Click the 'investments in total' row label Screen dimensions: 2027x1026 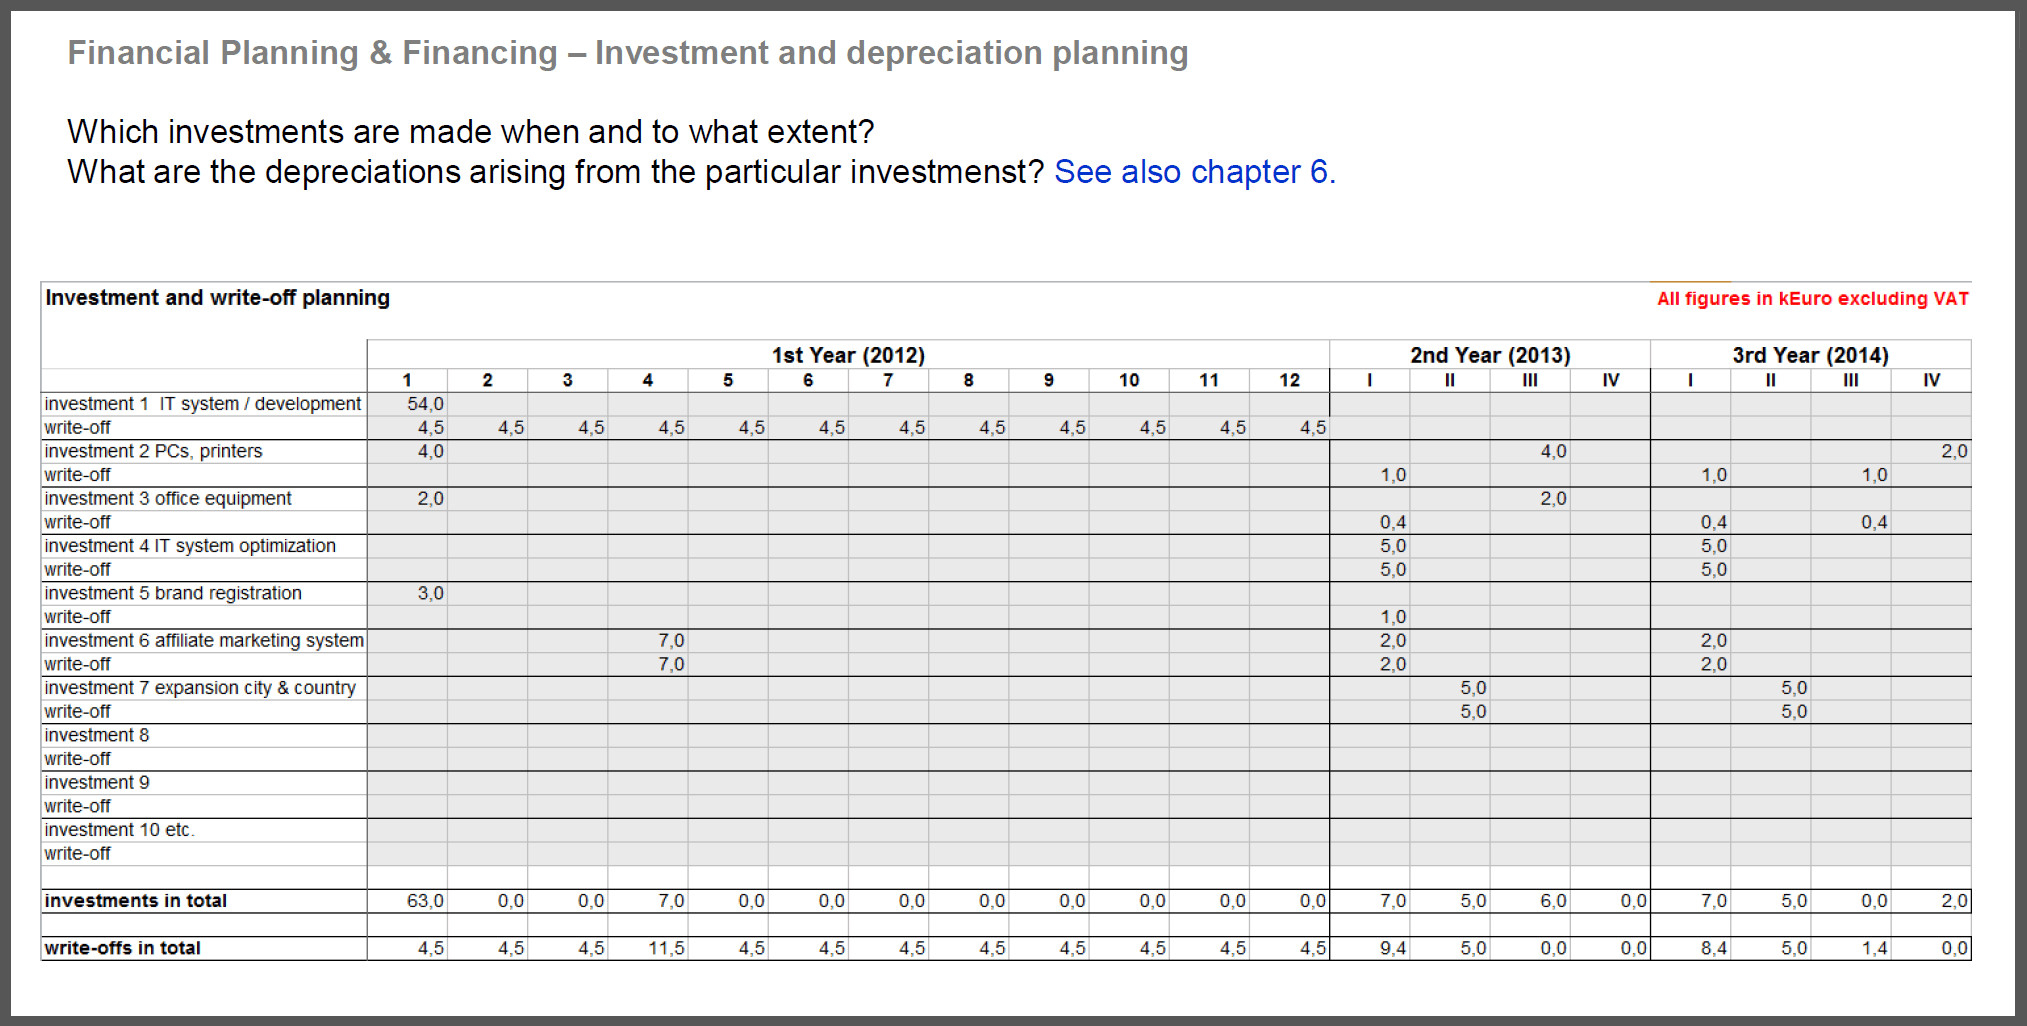[135, 901]
